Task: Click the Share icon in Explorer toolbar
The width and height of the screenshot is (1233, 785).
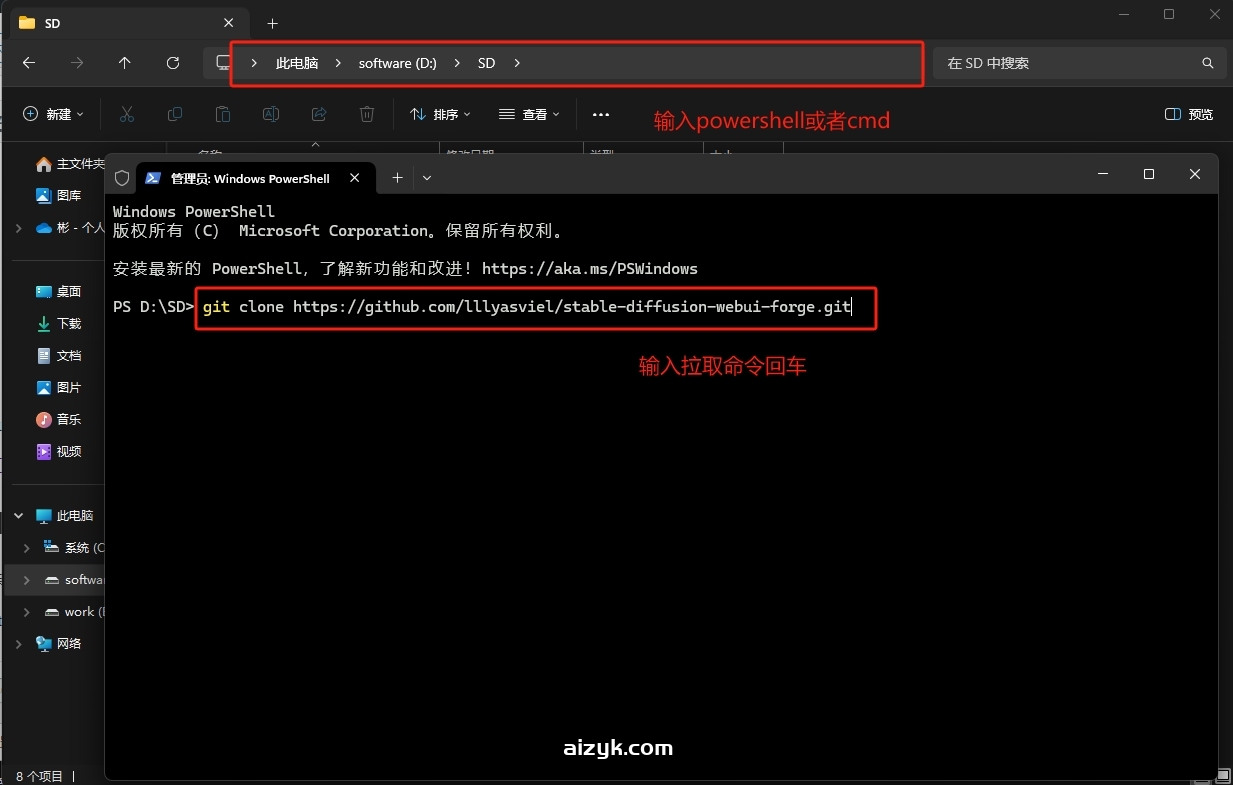Action: [318, 114]
